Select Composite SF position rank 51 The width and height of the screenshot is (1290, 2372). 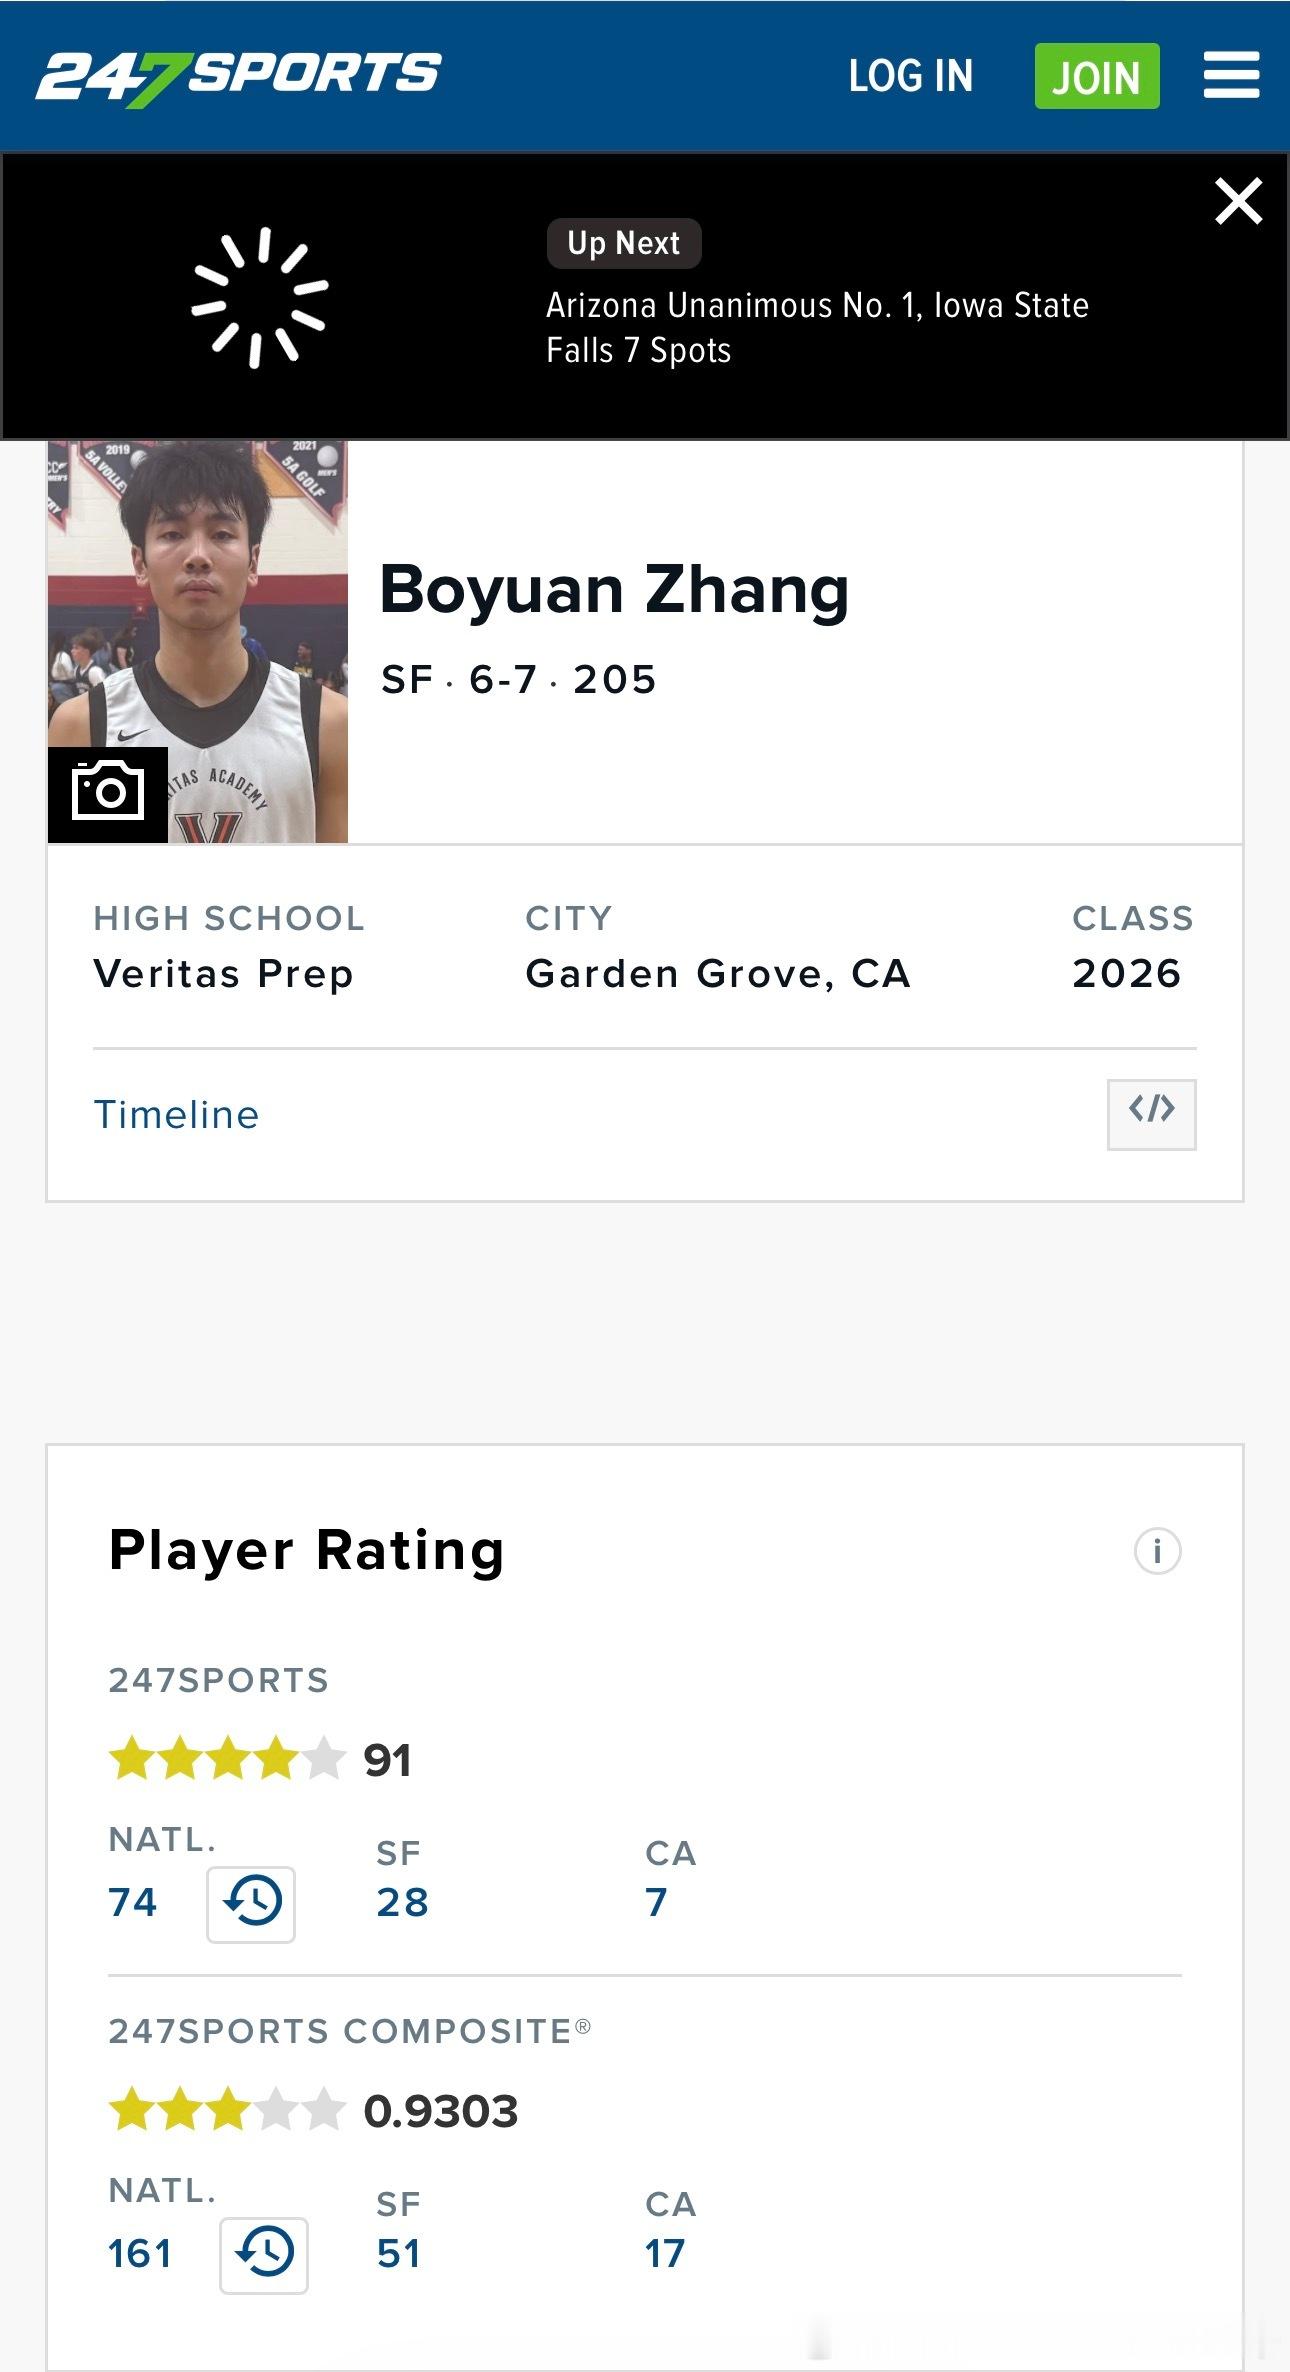click(x=398, y=2254)
